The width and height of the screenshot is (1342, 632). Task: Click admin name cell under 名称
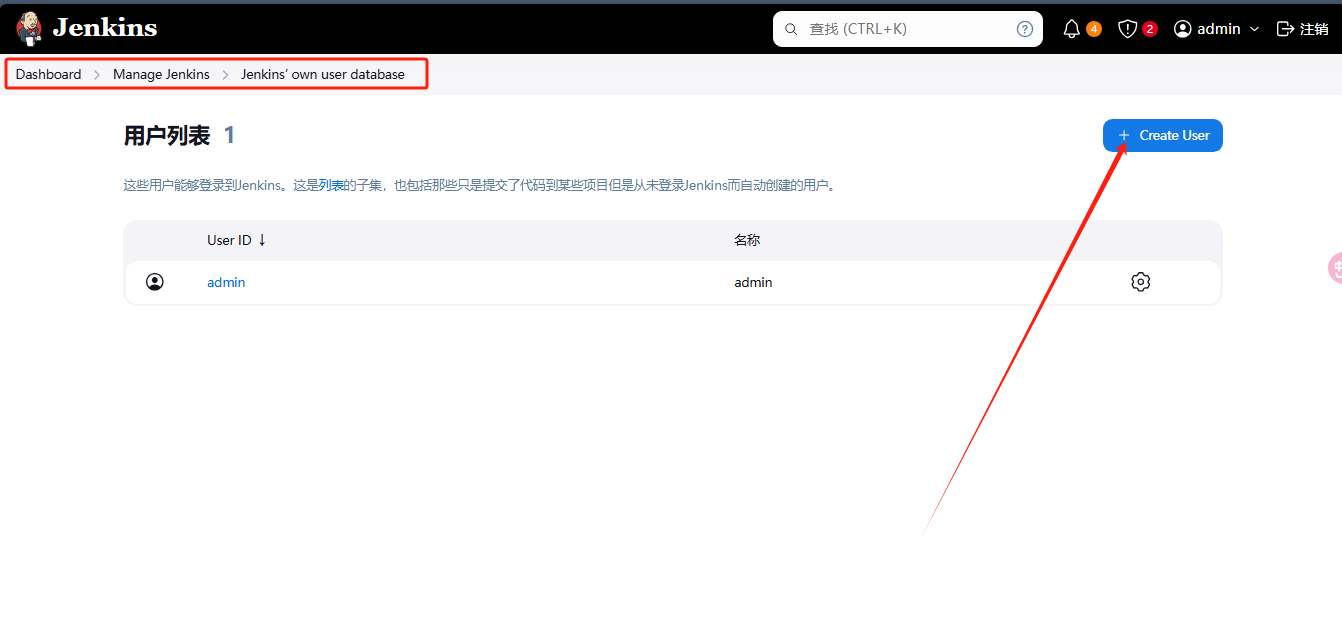pyautogui.click(x=753, y=282)
